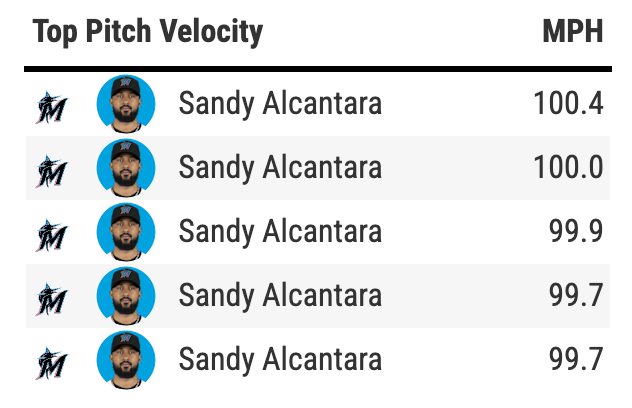This screenshot has width=632, height=408.
Task: Open player headshot in the 100.0 row
Action: [x=126, y=168]
